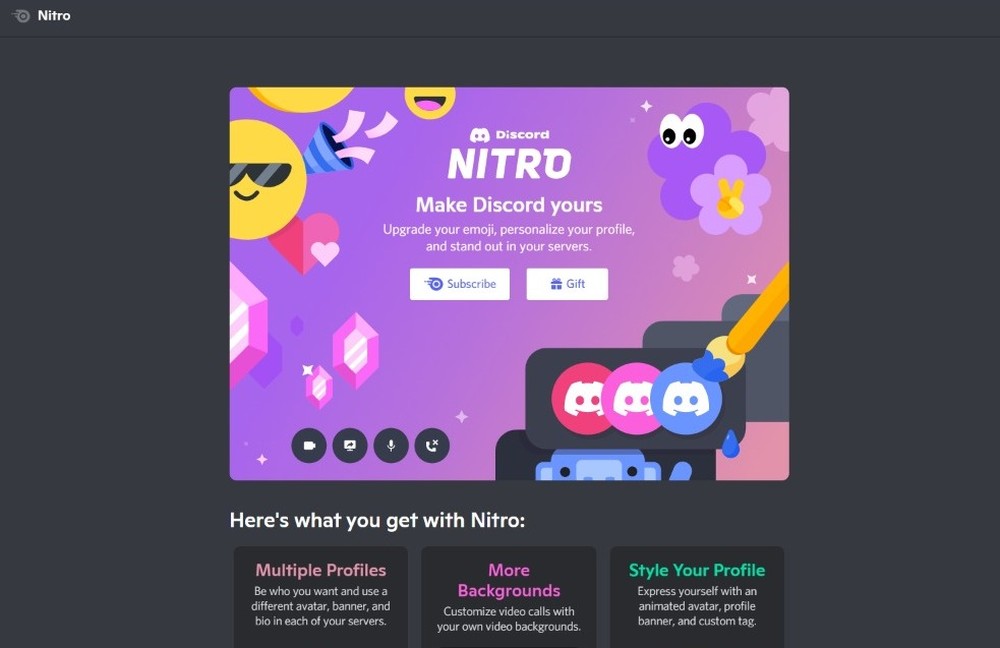Open the Multiple Profiles card
Image resolution: width=1000 pixels, height=648 pixels.
pyautogui.click(x=320, y=597)
